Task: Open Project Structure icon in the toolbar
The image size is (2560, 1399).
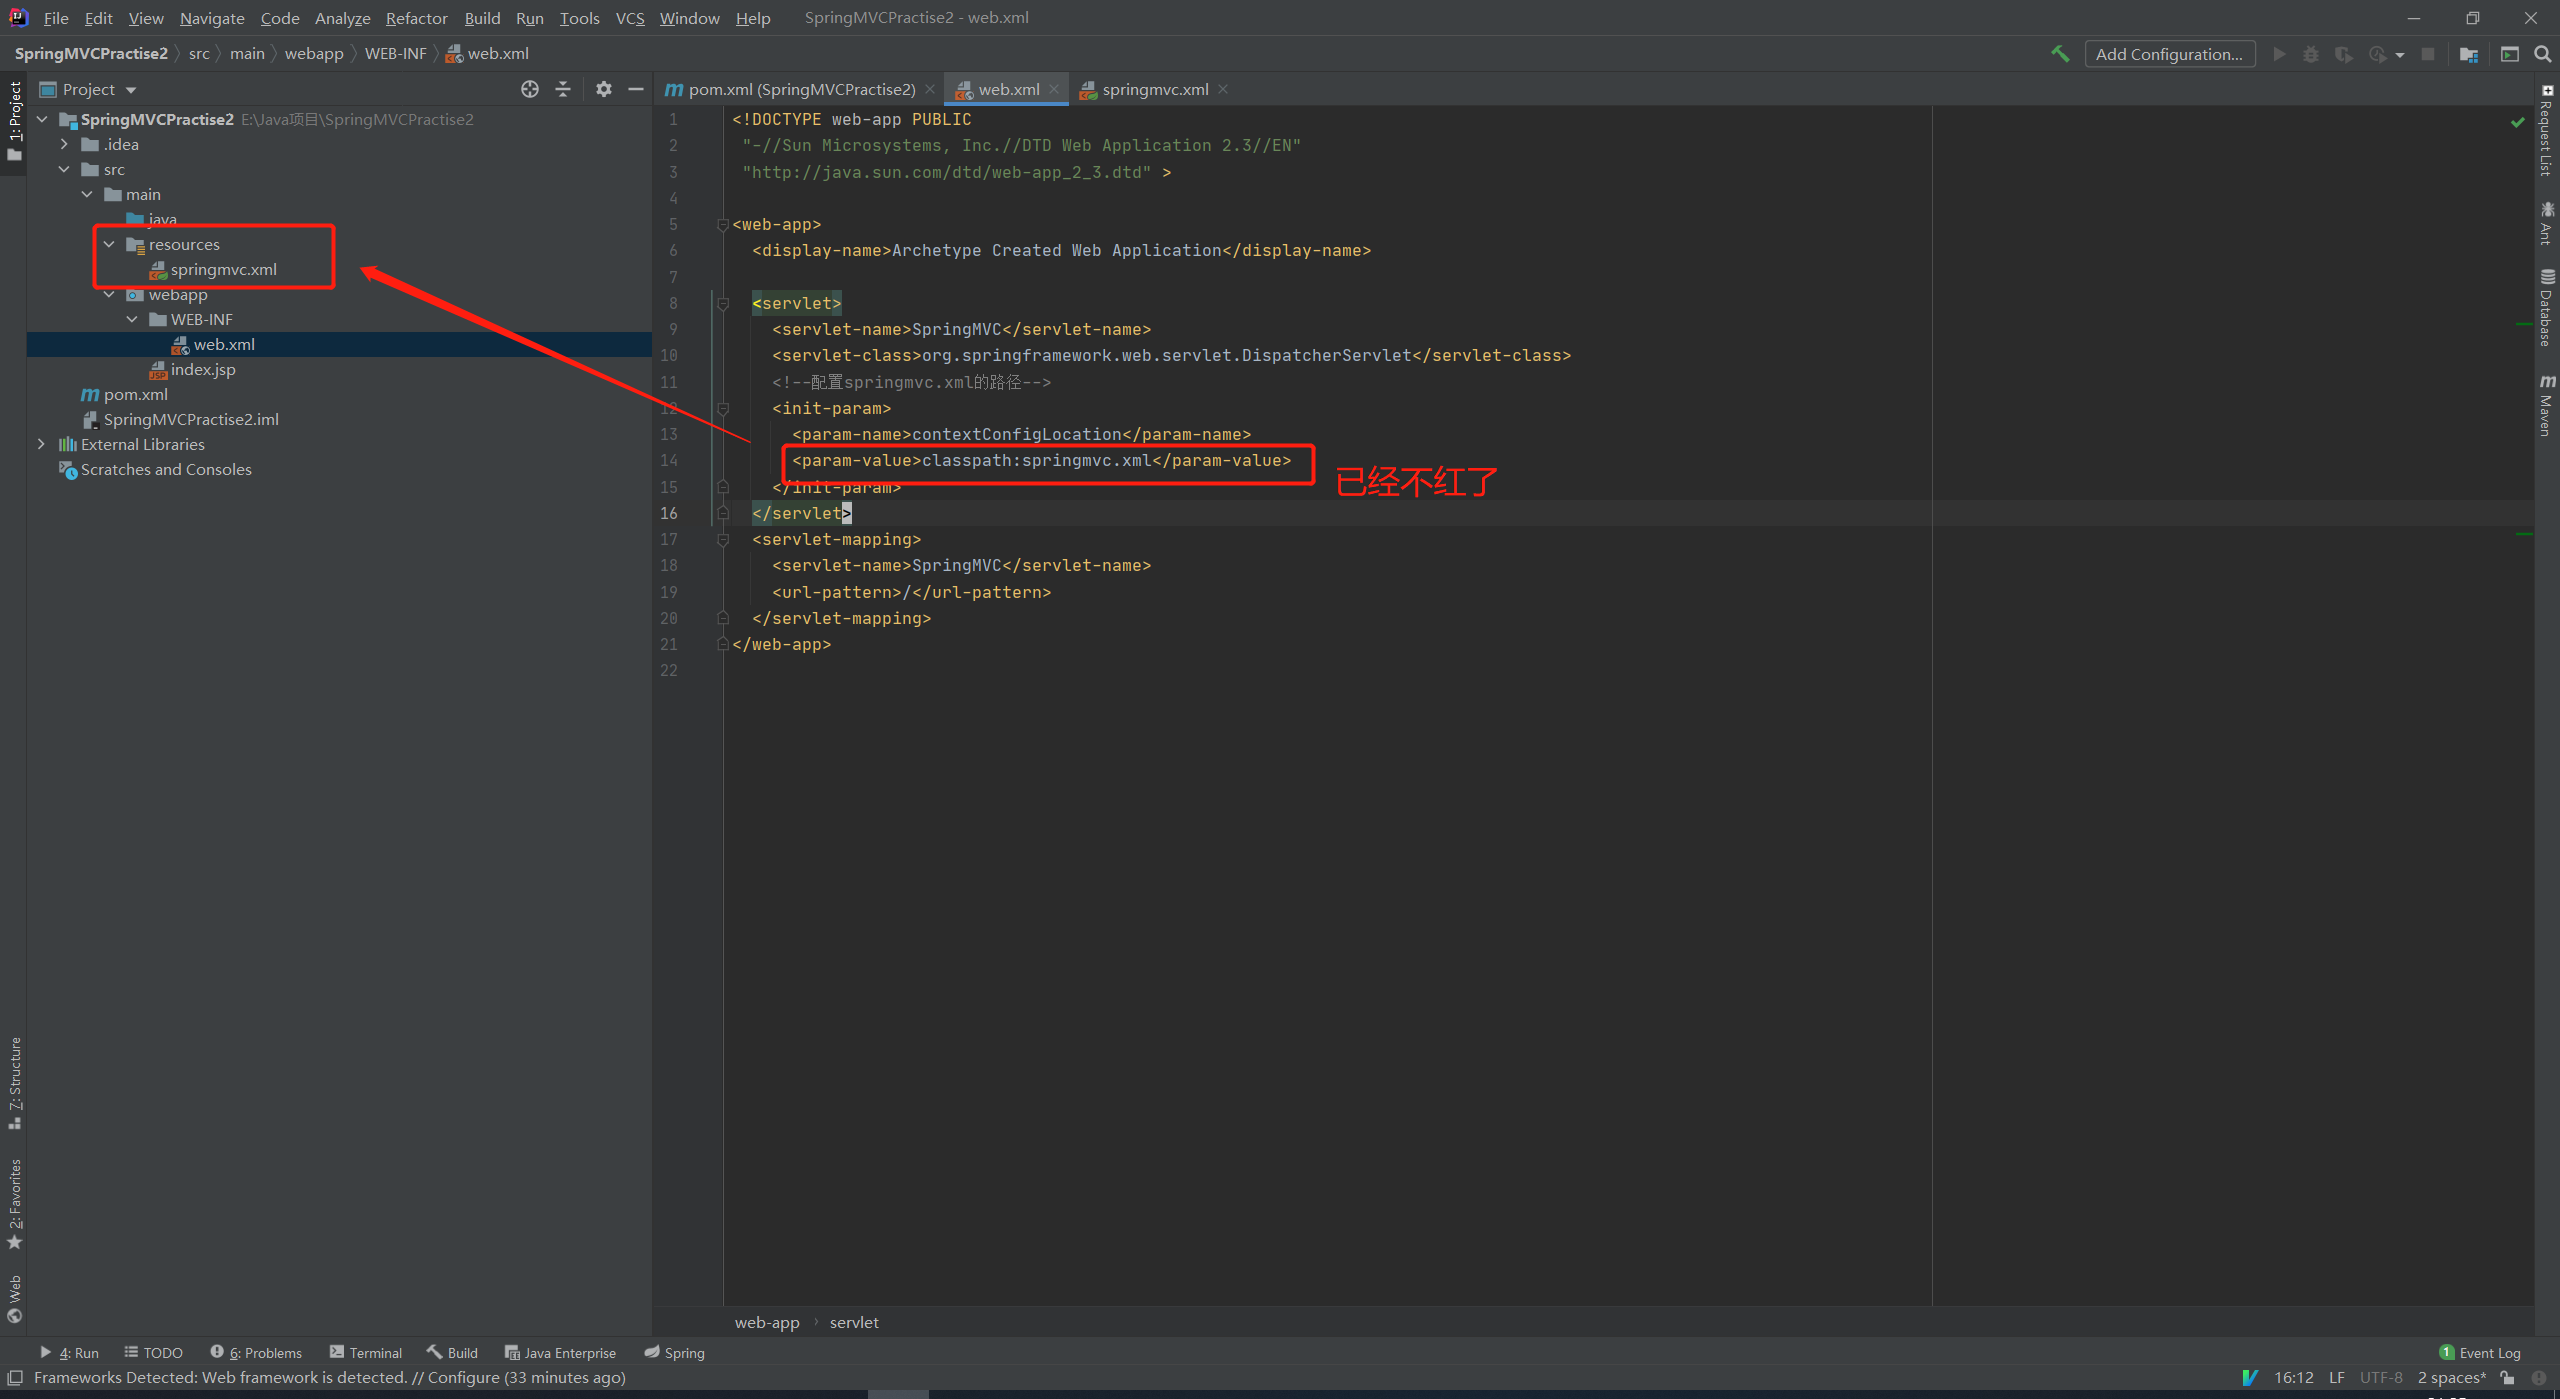Action: tap(2469, 54)
